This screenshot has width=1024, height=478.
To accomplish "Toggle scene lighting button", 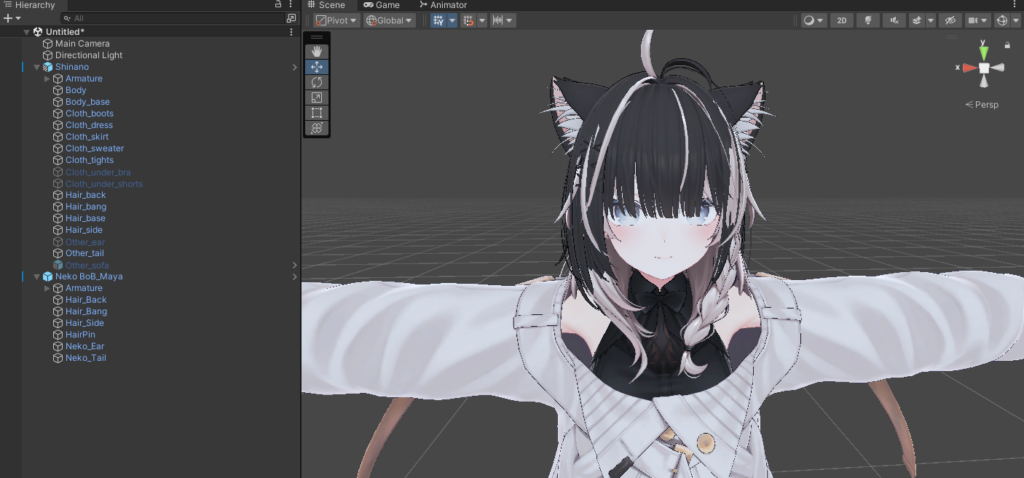I will pos(868,20).
